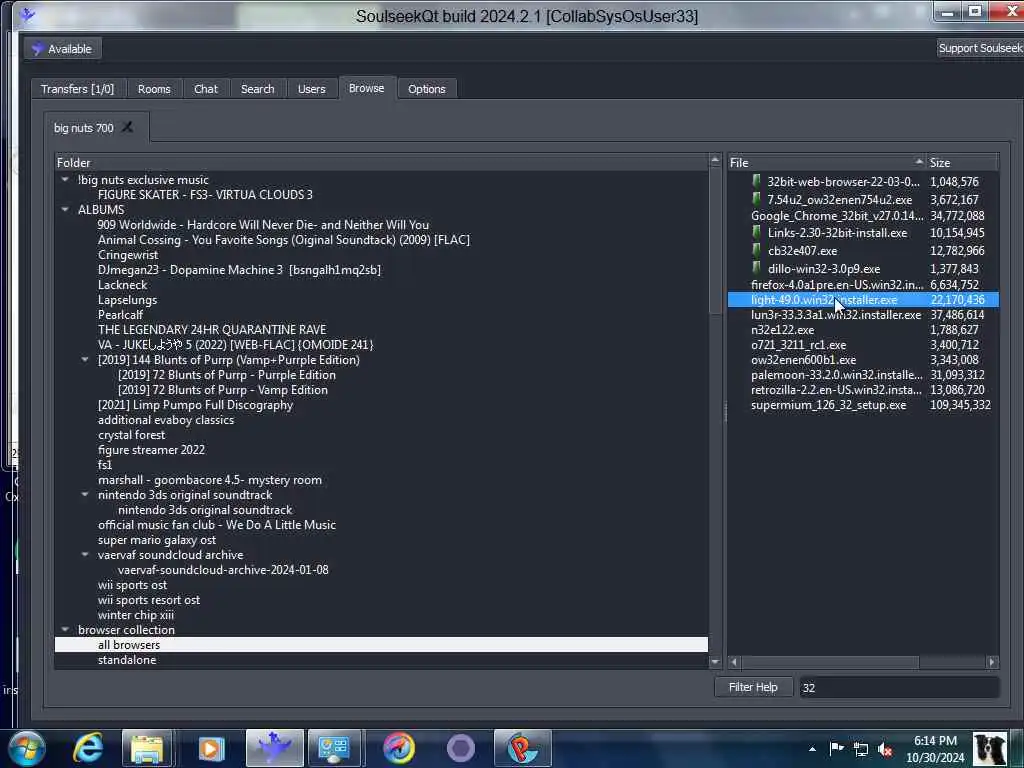Click the Soulseek bird icon in title bar
This screenshot has height=768, width=1024.
click(x=27, y=14)
